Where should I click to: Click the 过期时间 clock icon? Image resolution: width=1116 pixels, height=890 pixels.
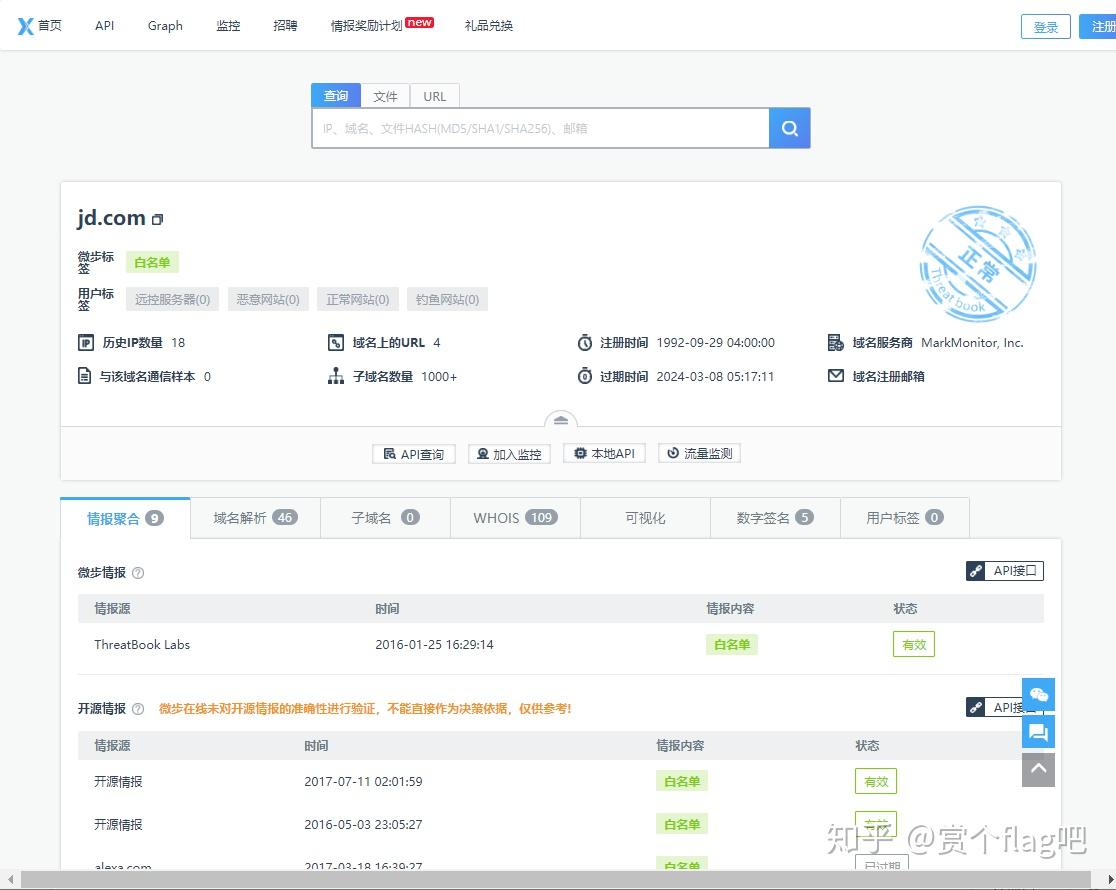pos(584,376)
